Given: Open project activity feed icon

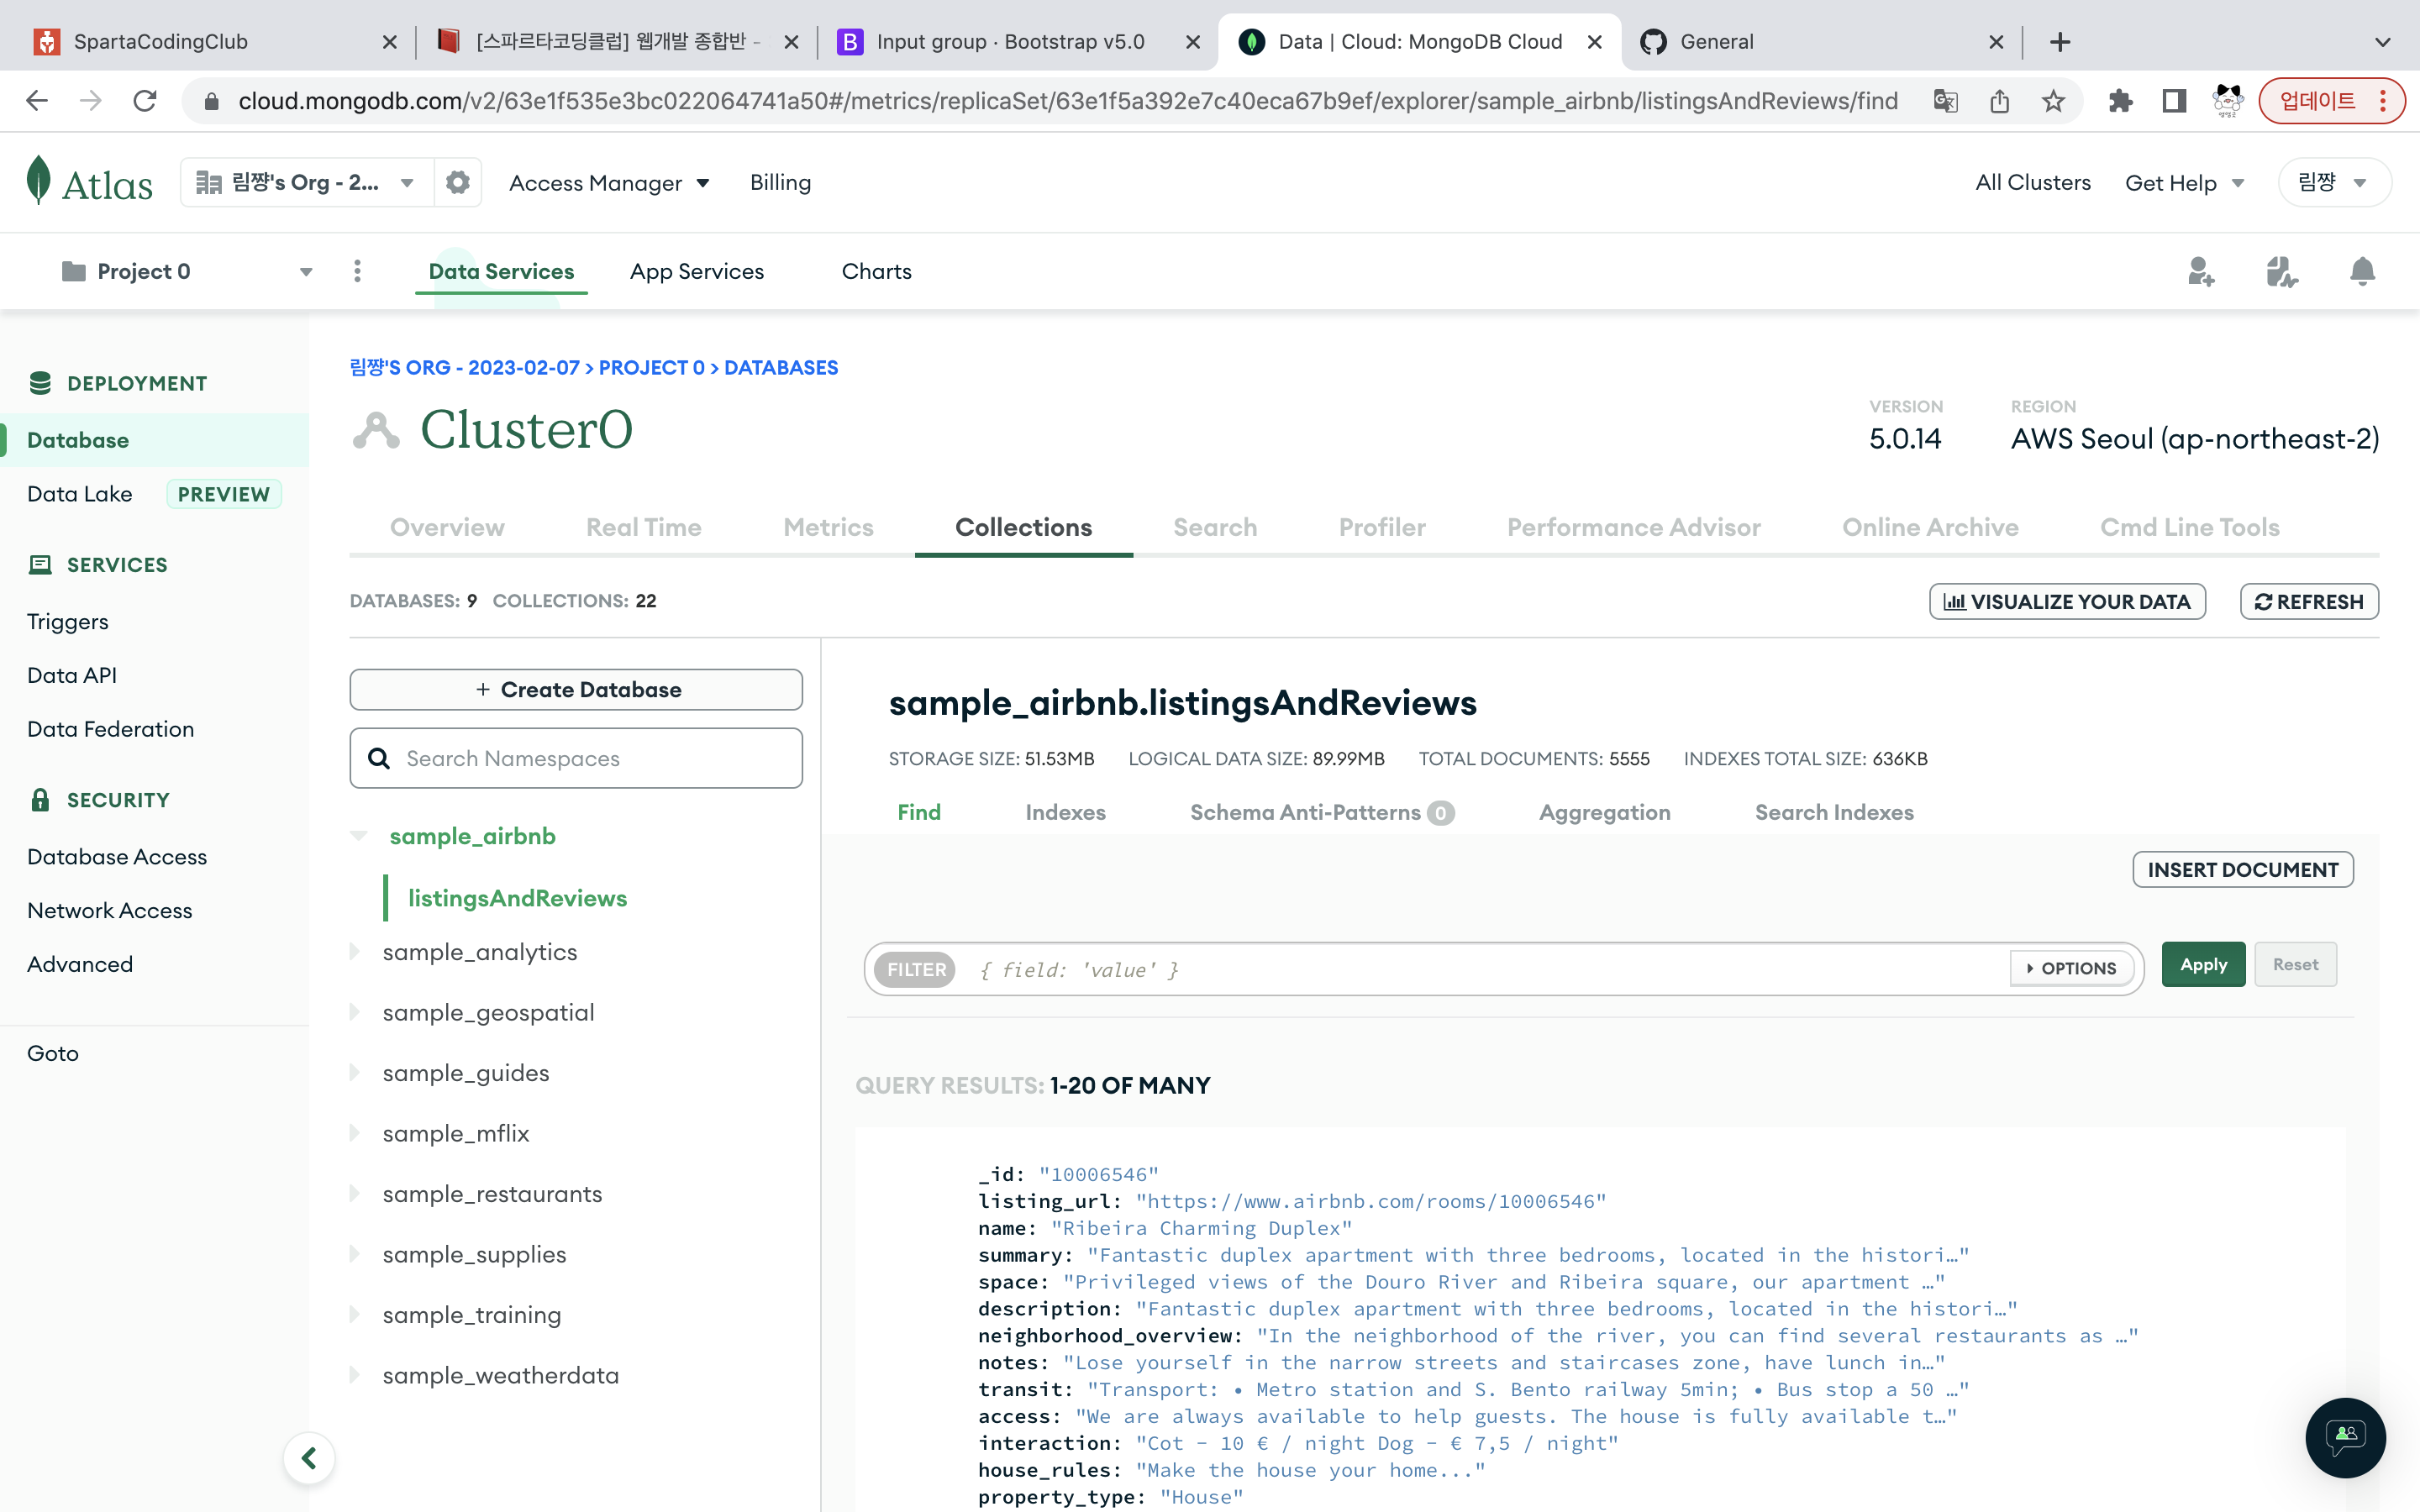Looking at the screenshot, I should 2281,271.
